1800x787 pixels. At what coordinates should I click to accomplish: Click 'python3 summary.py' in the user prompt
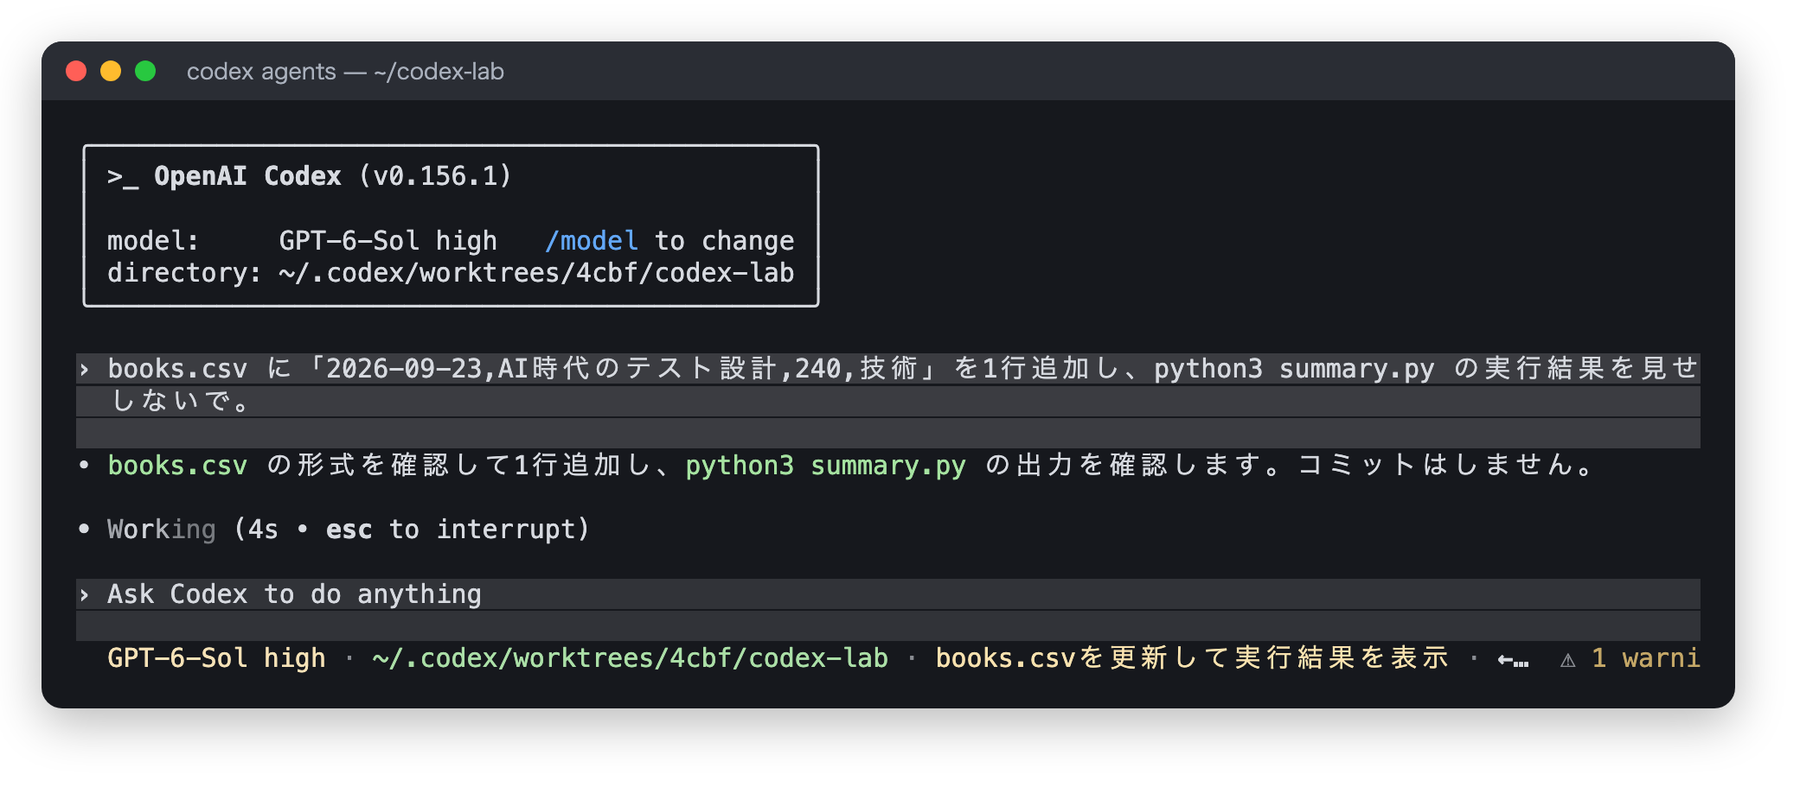click(1294, 369)
